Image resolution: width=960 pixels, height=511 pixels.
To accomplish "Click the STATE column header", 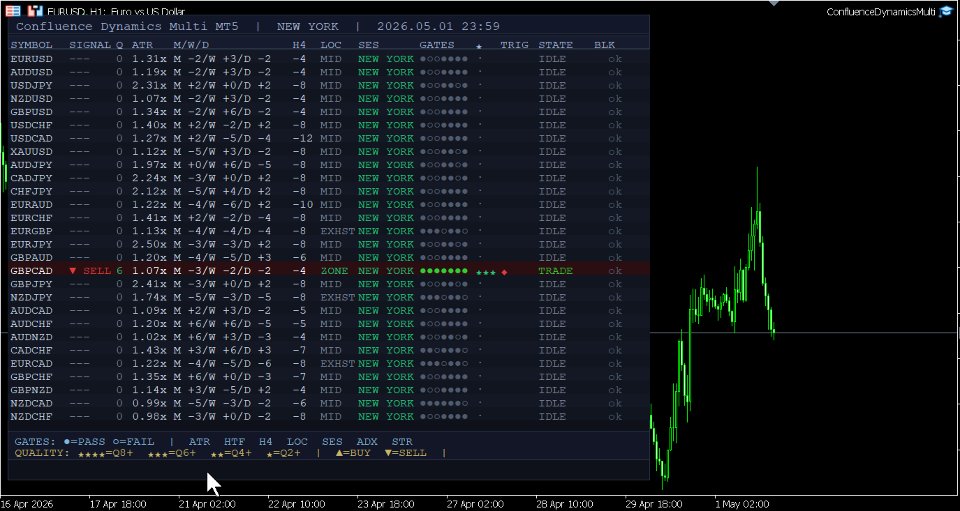I will (556, 45).
